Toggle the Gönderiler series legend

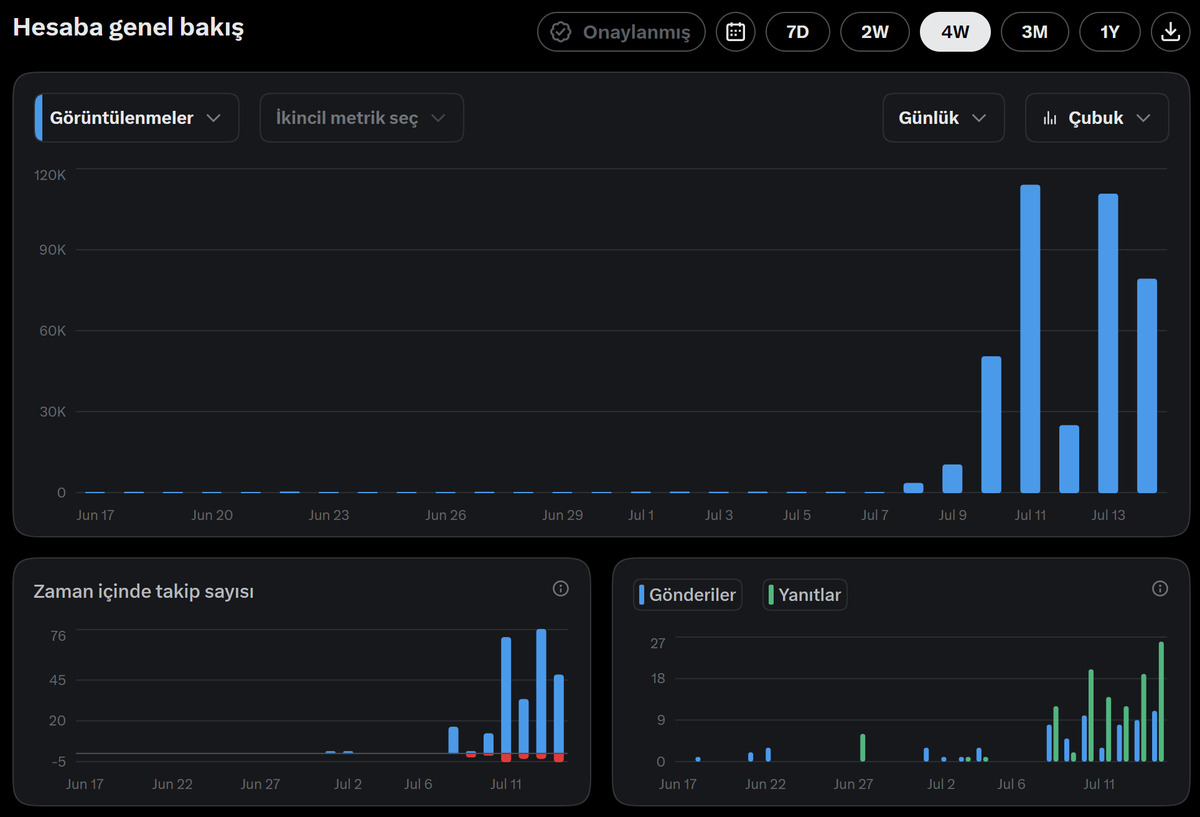(x=688, y=595)
